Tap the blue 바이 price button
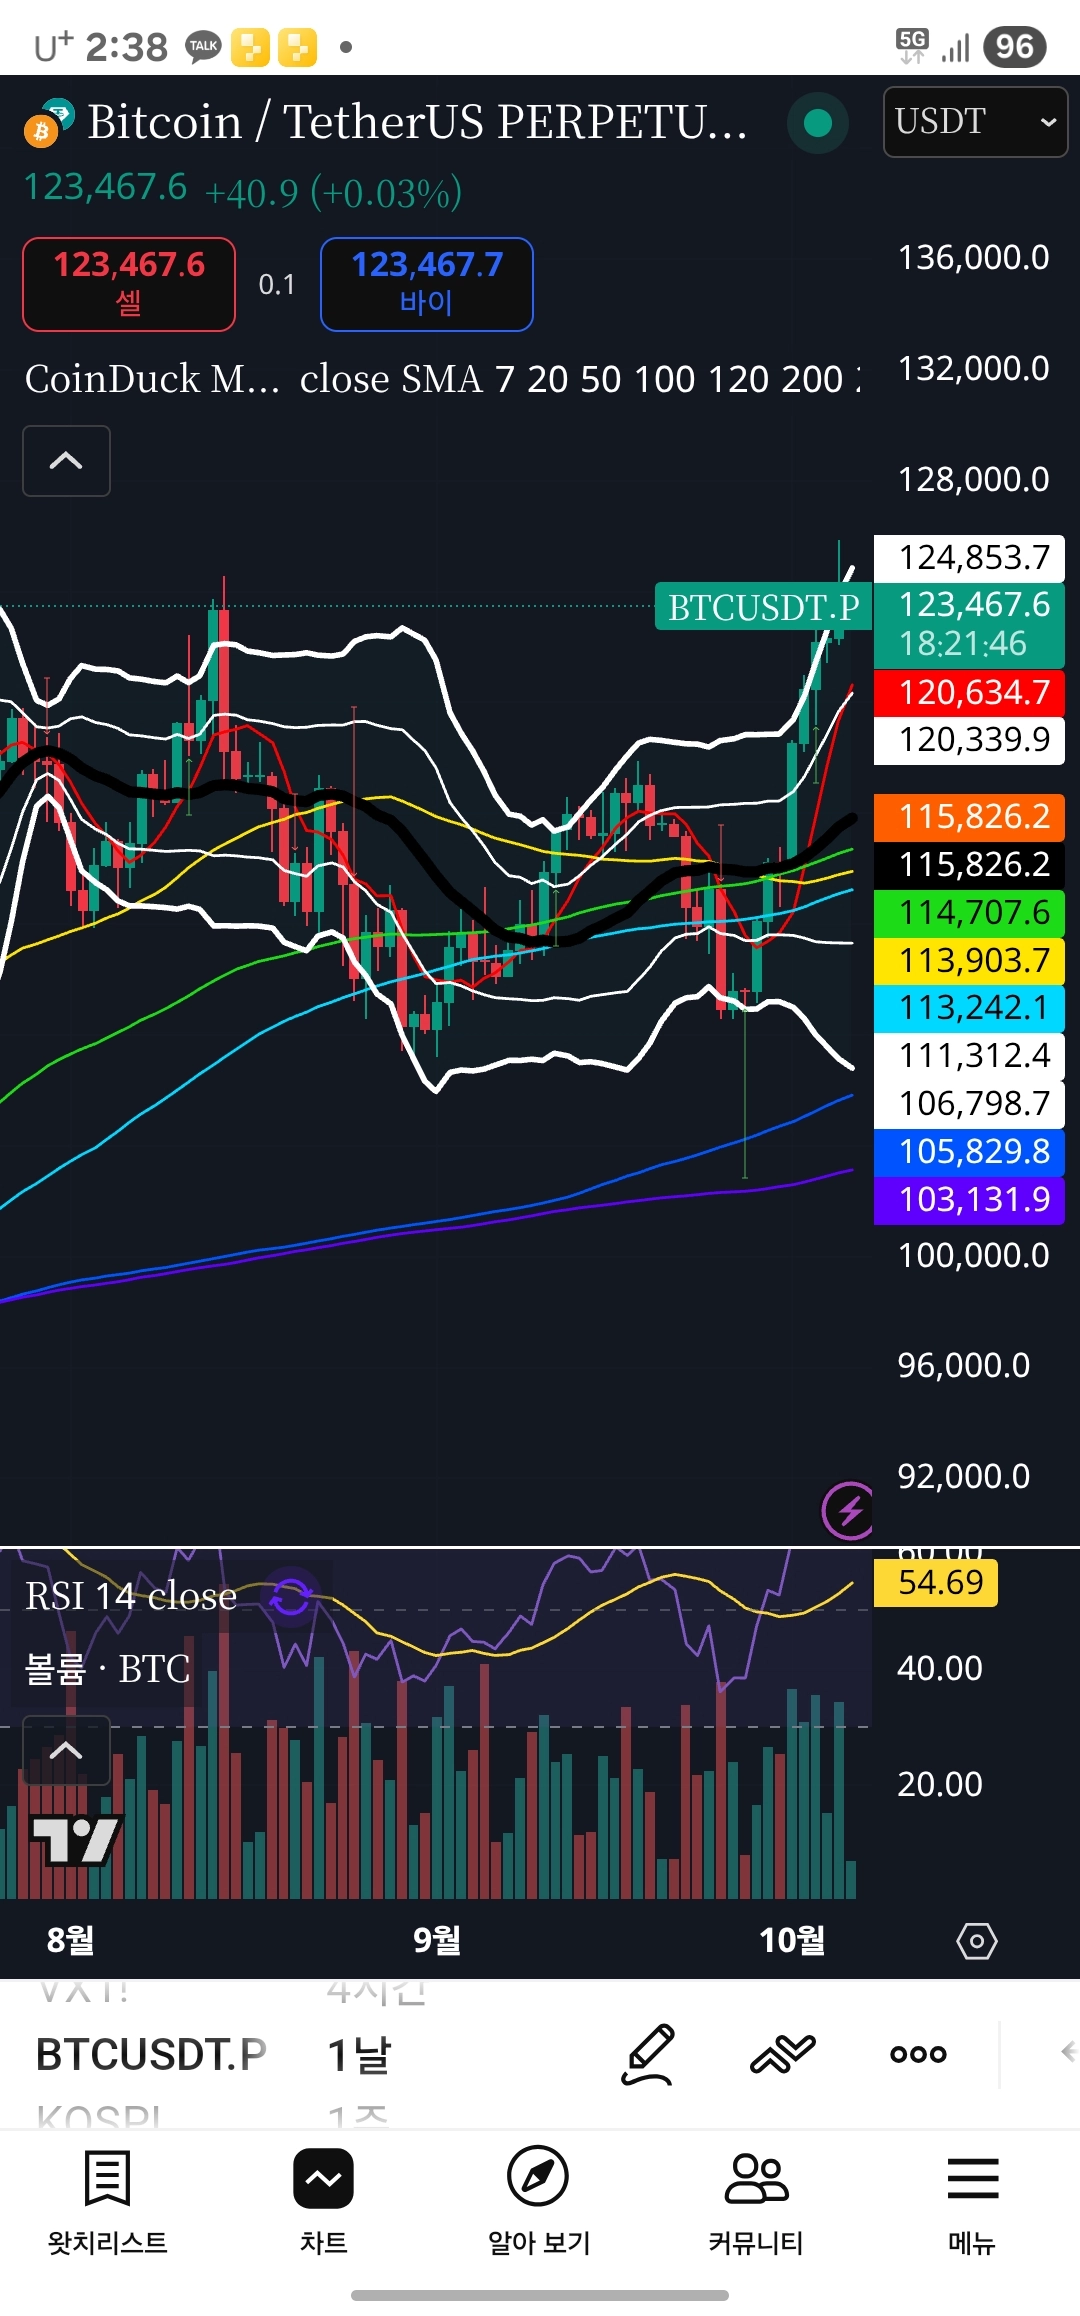Image resolution: width=1080 pixels, height=2316 pixels. tap(427, 284)
